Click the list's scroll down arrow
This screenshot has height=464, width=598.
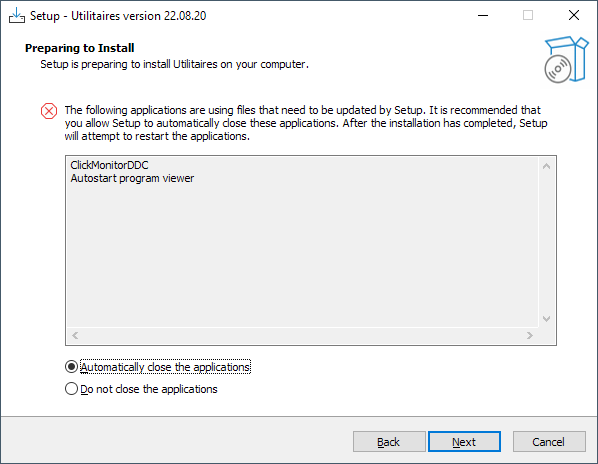point(546,319)
